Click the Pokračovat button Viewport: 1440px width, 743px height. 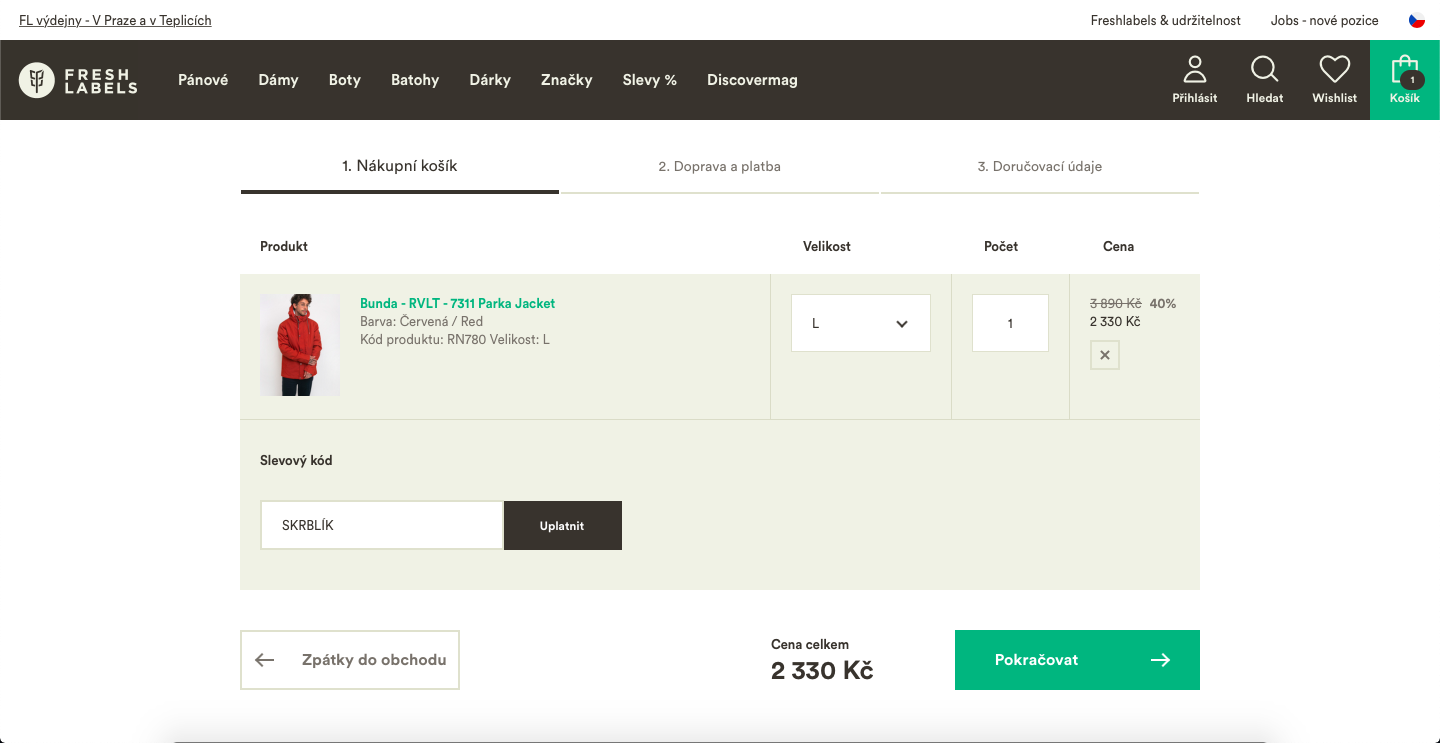point(1077,660)
